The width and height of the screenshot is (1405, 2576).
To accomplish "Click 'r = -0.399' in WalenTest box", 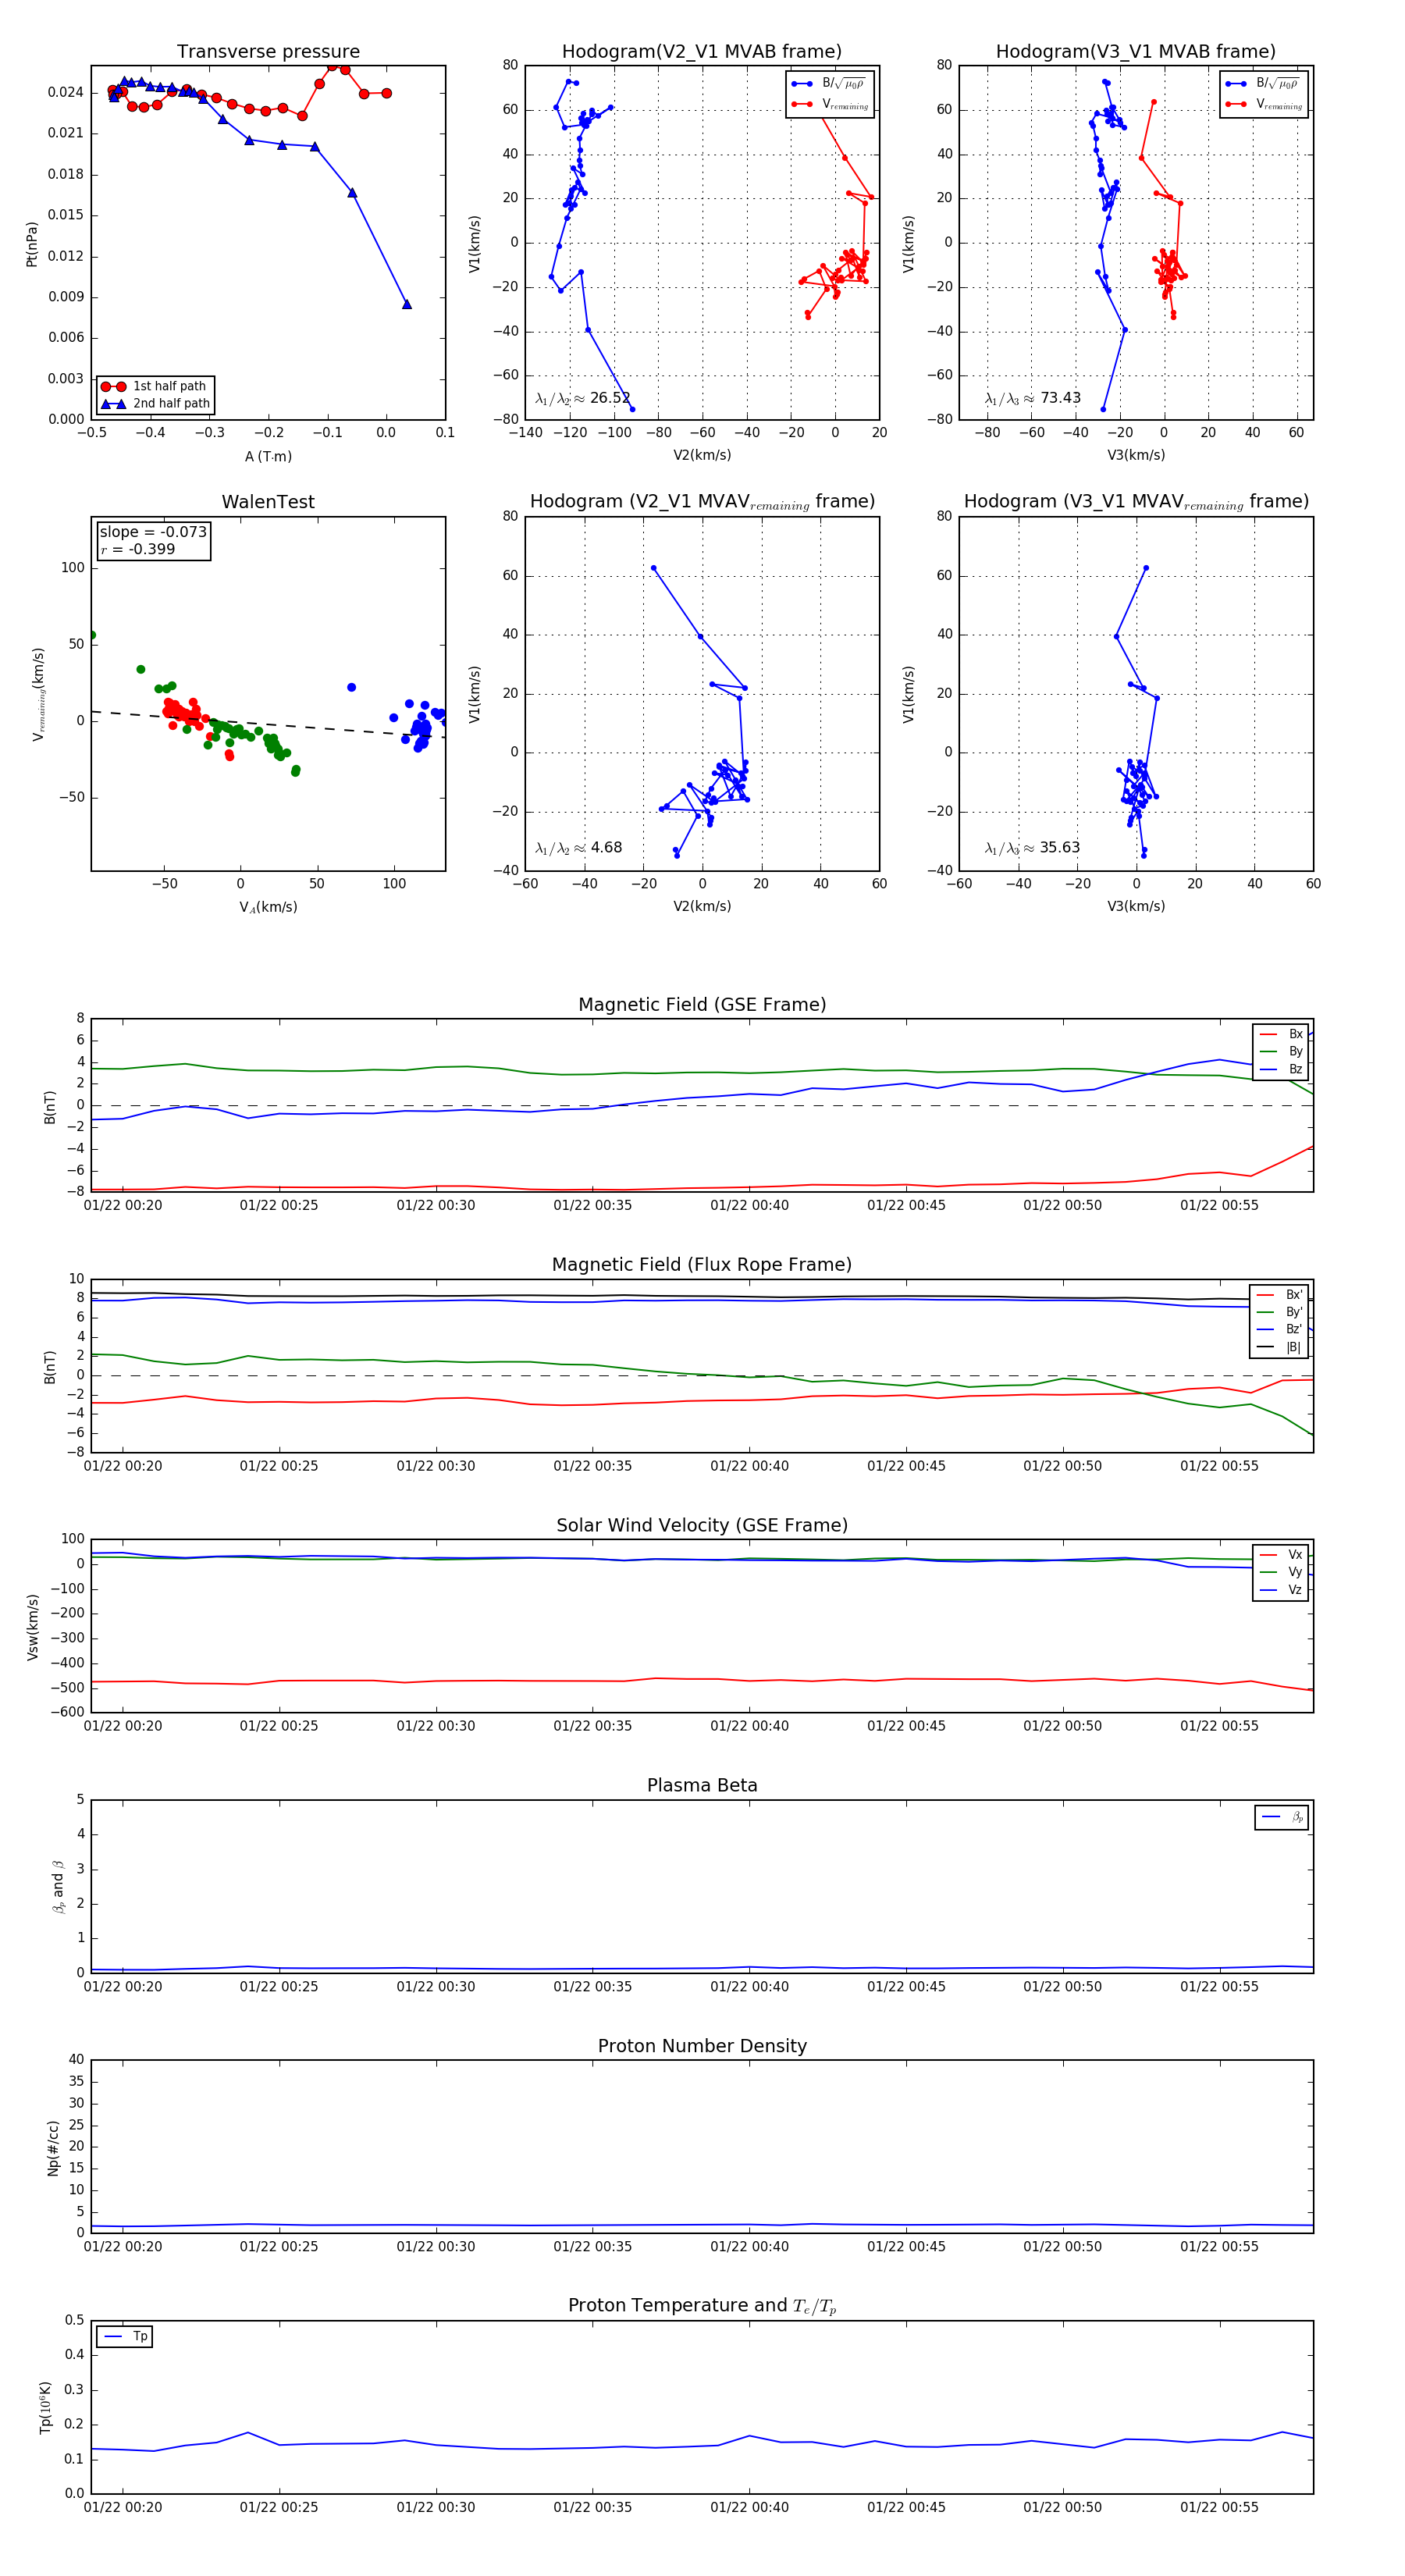I will pos(138,549).
